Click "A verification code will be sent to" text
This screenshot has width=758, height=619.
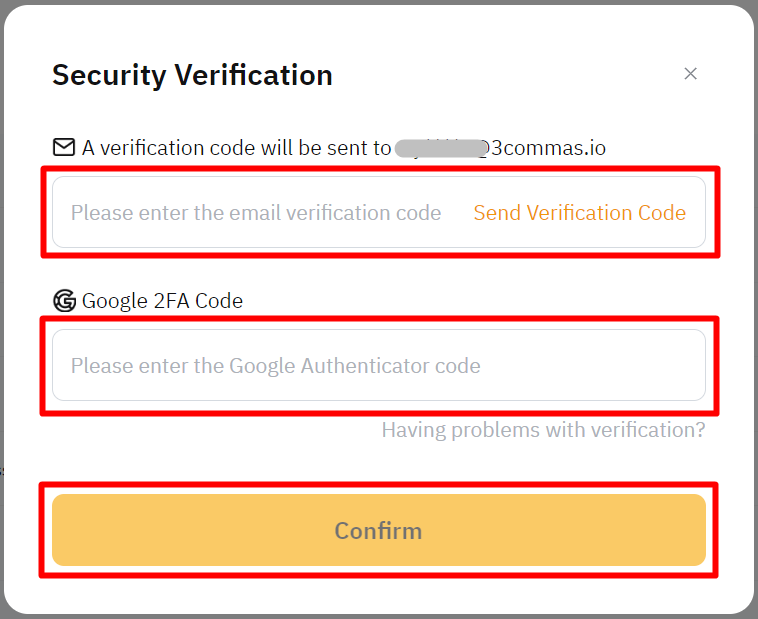click(236, 148)
